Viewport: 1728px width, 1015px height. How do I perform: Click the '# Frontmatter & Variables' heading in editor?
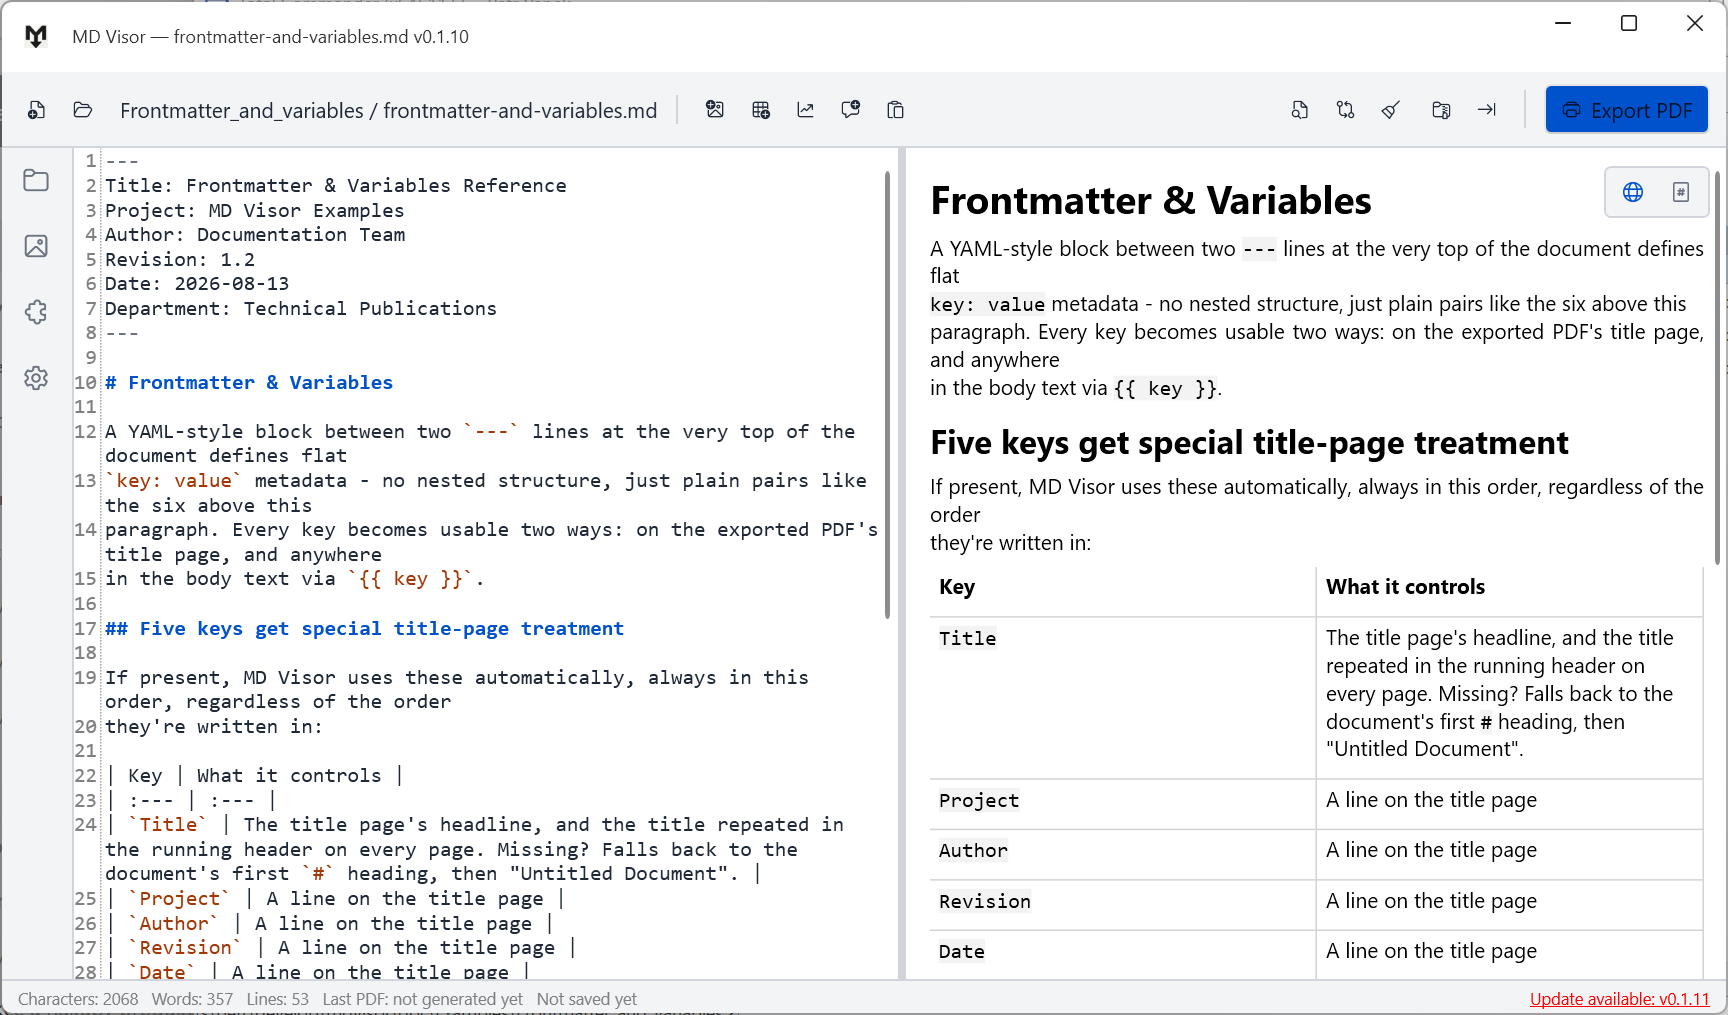click(x=249, y=383)
